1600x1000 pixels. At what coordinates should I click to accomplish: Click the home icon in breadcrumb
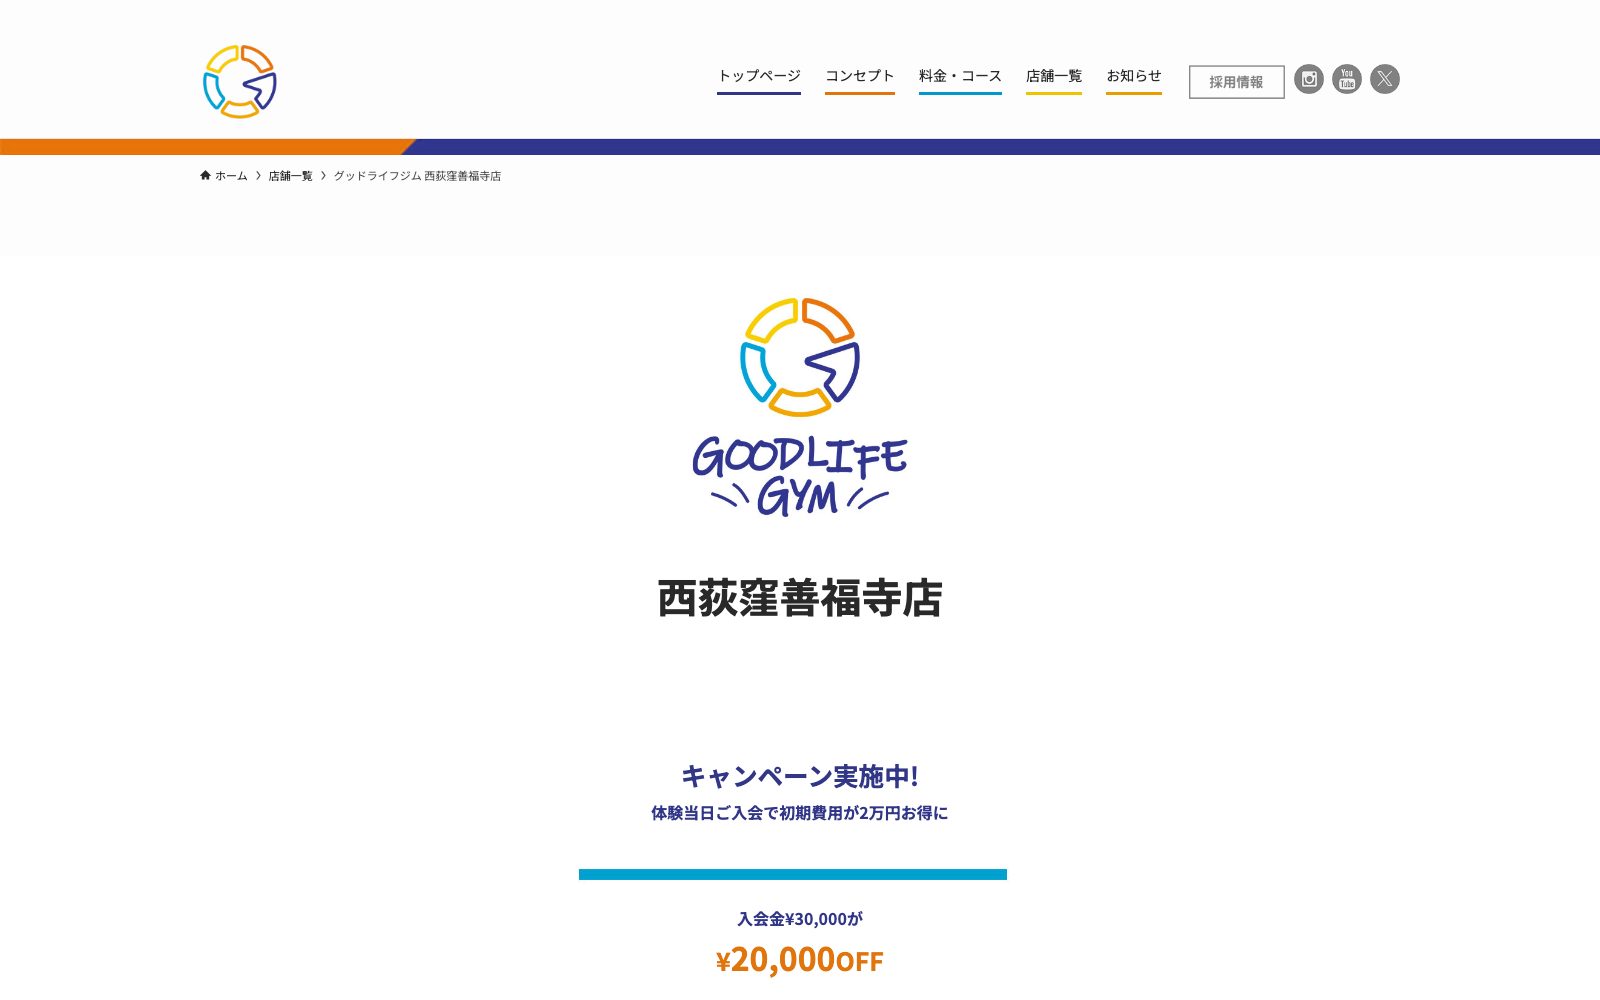click(205, 175)
